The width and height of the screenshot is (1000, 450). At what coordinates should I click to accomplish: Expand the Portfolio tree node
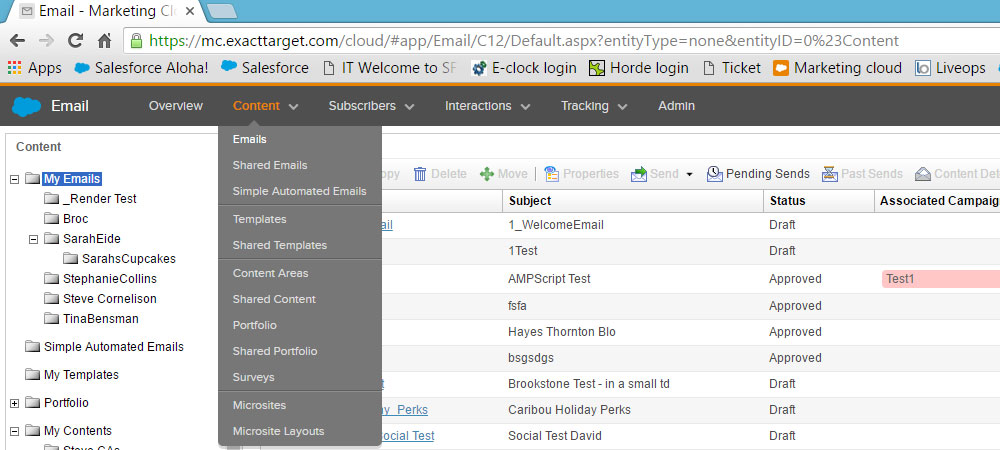(x=15, y=403)
